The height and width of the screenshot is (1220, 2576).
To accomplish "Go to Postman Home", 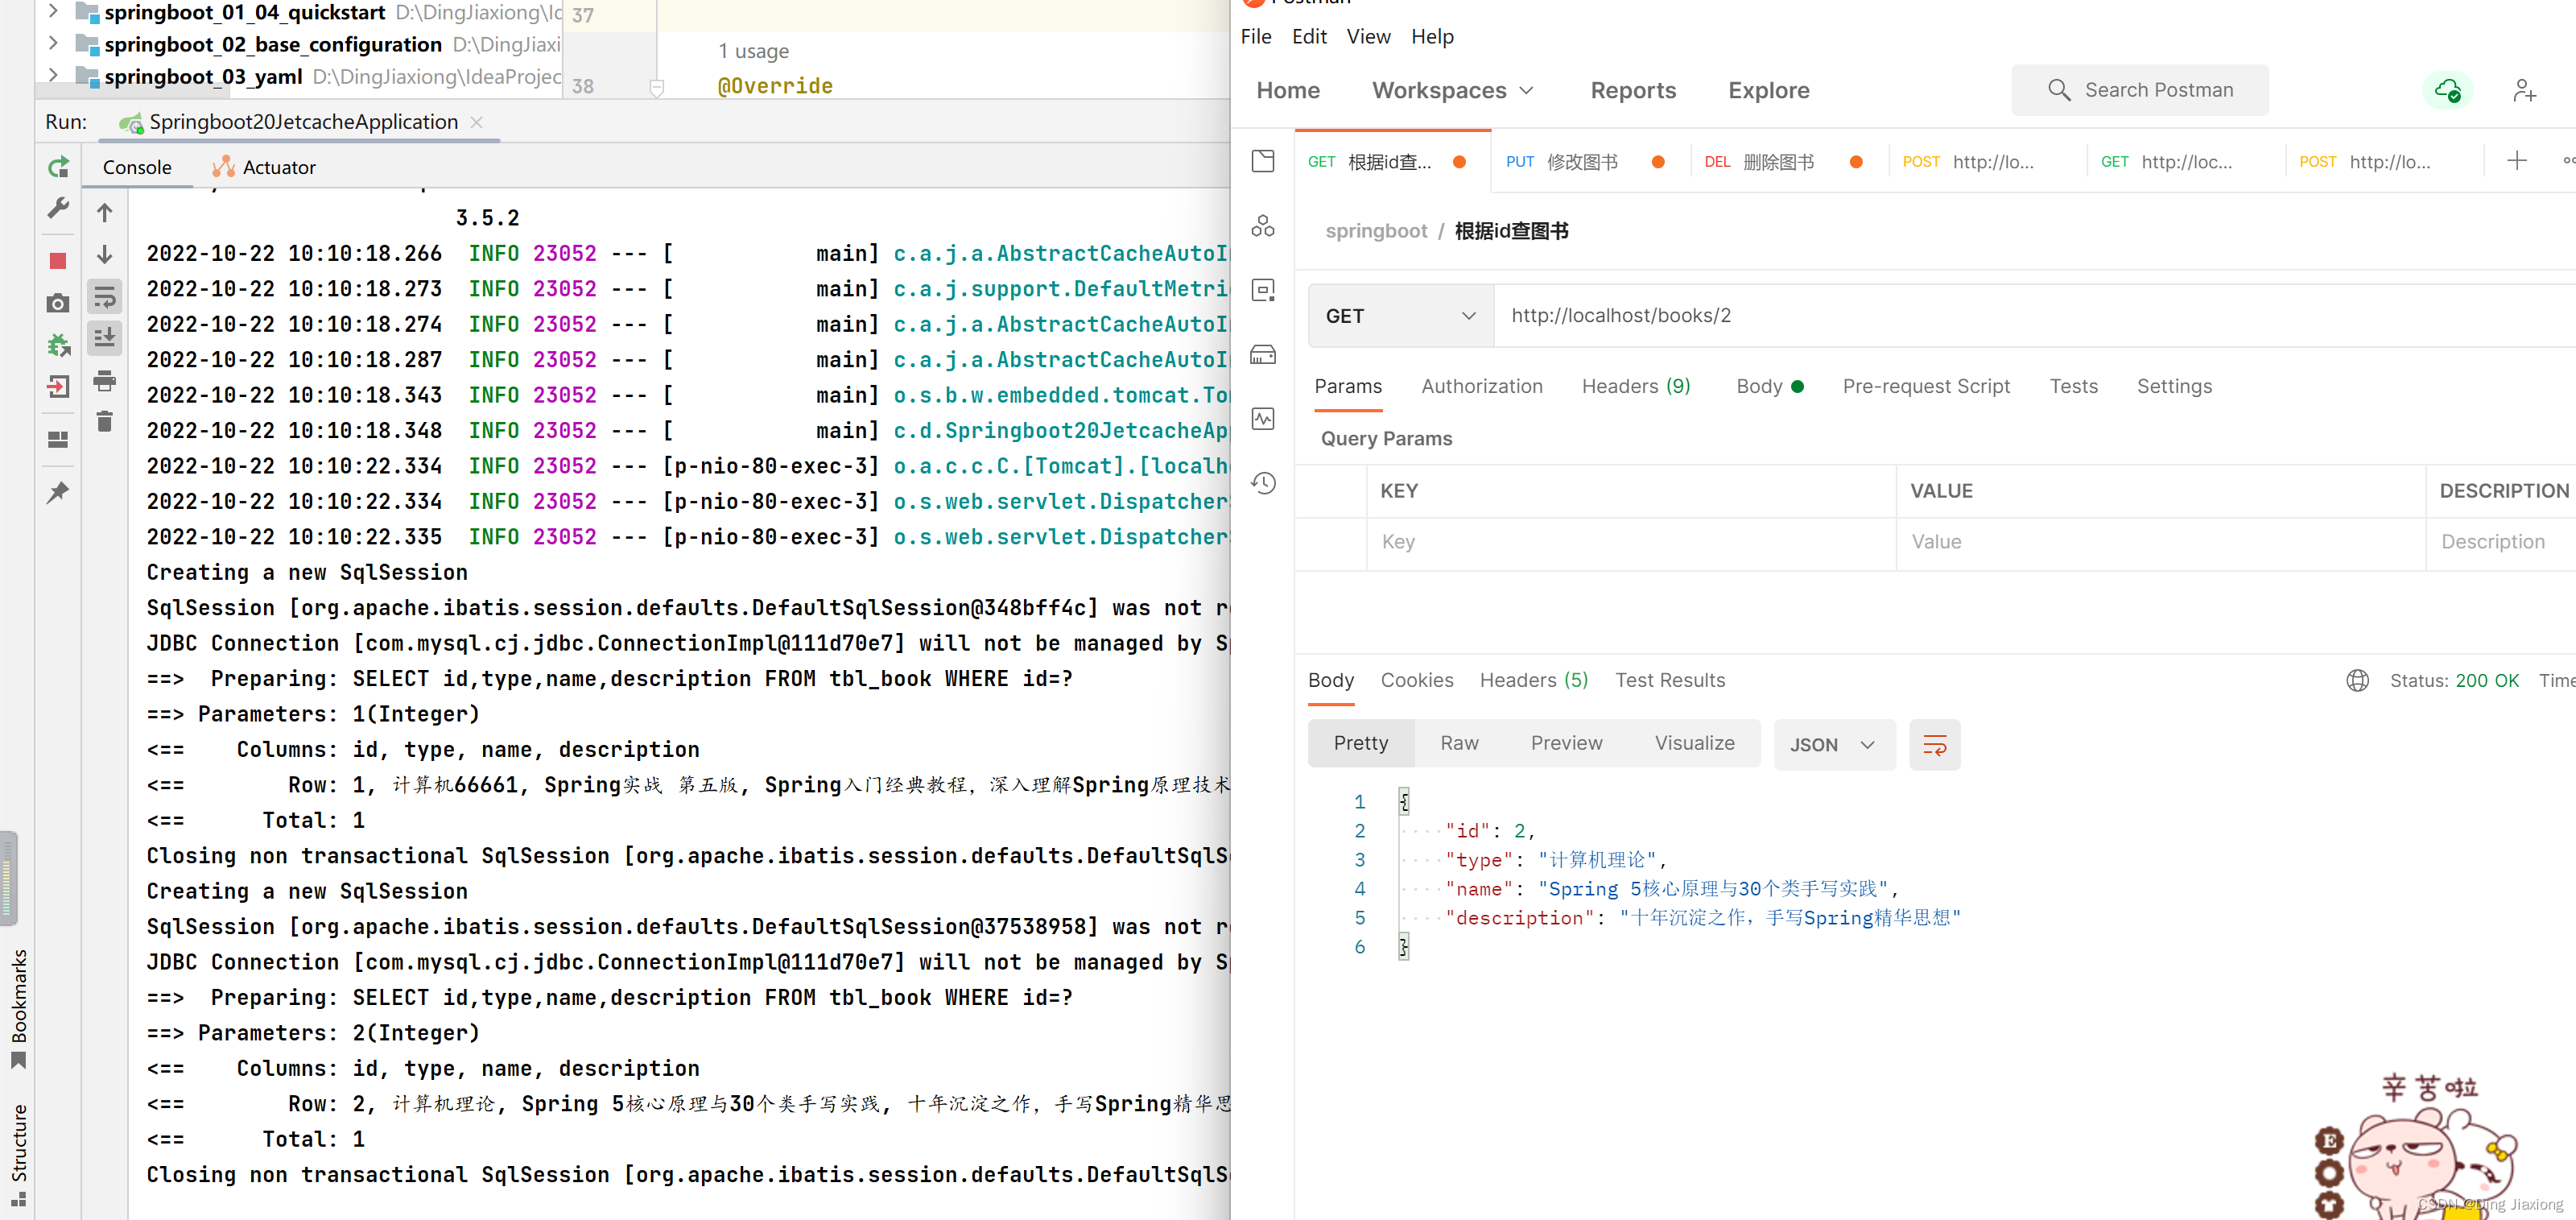I will point(1287,91).
